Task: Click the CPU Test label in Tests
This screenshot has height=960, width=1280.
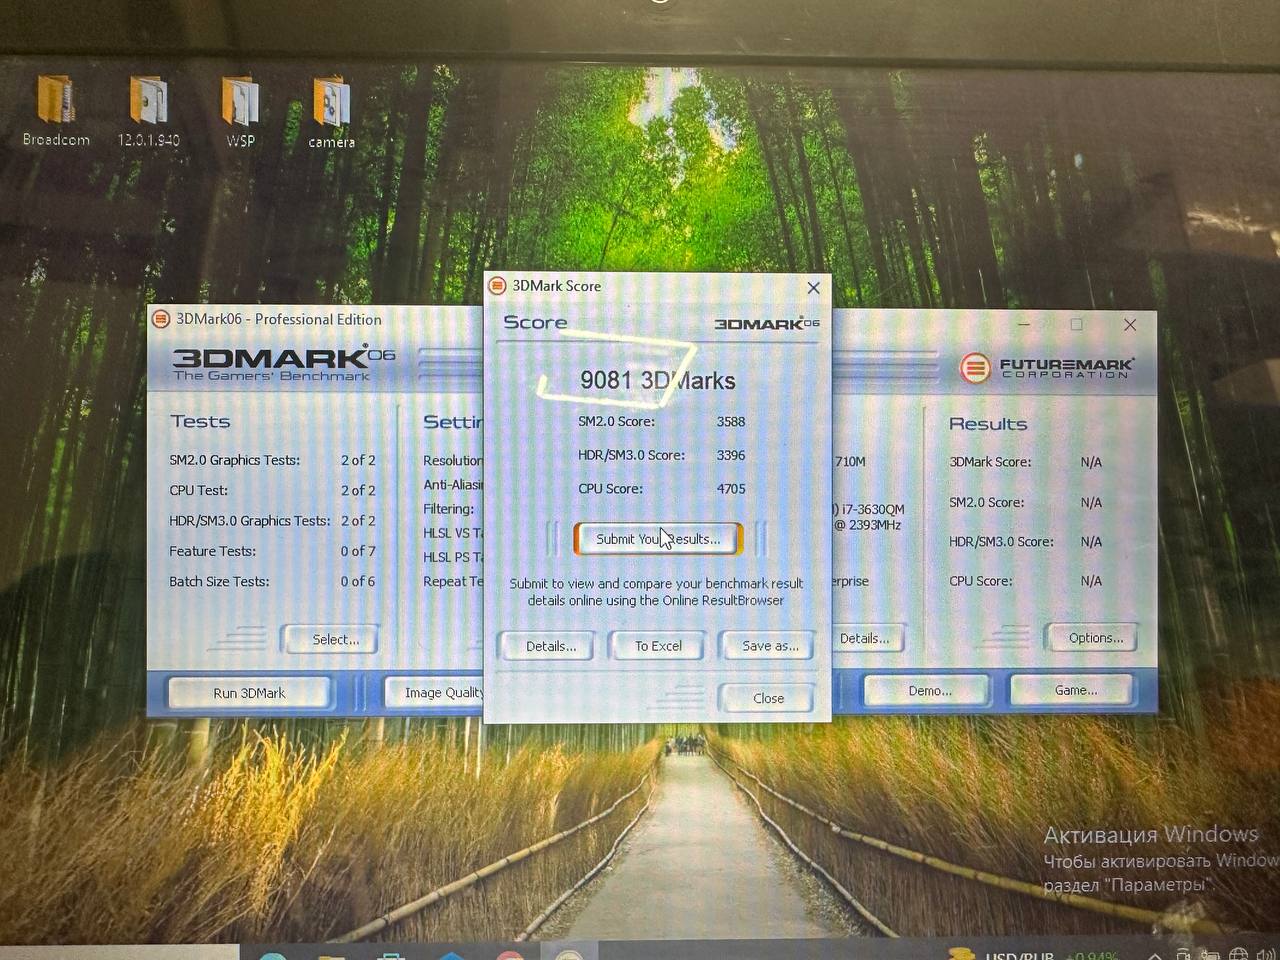Action: click(x=198, y=490)
